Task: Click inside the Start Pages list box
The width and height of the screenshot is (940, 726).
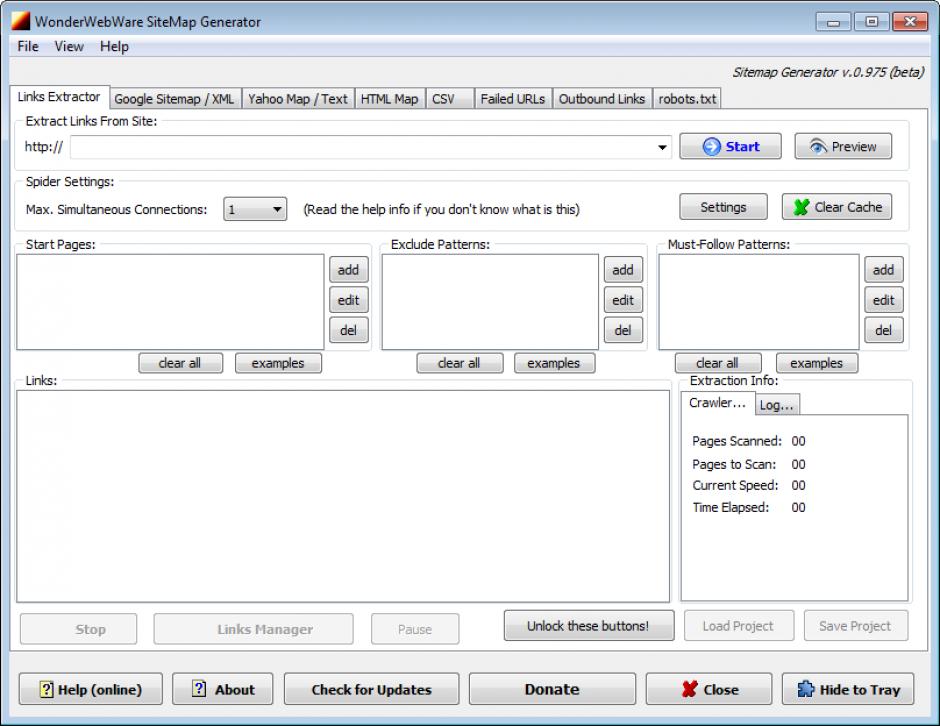Action: coord(170,302)
